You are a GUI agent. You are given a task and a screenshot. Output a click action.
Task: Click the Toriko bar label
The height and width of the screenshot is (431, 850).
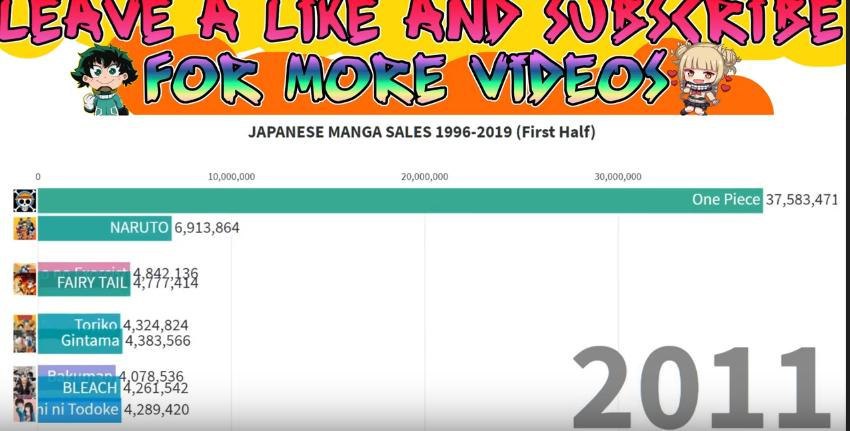[96, 324]
